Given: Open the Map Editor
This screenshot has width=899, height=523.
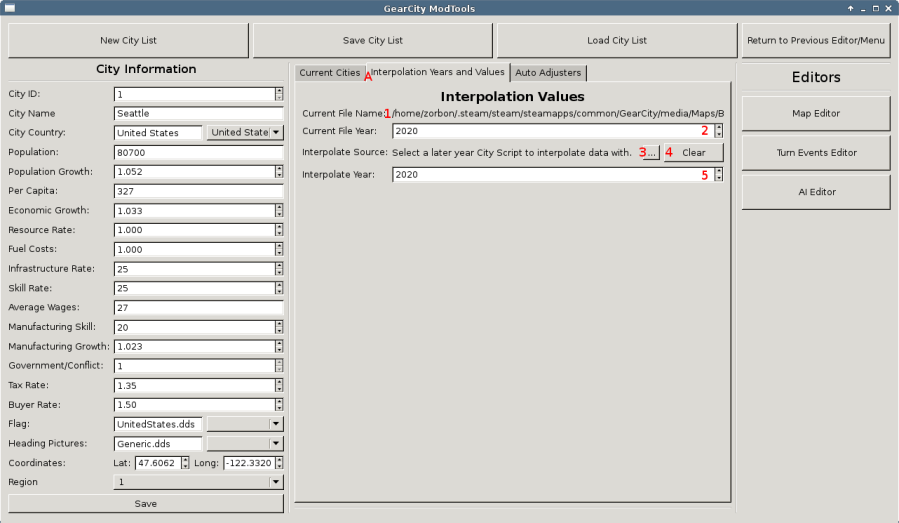Looking at the screenshot, I should pos(815,114).
